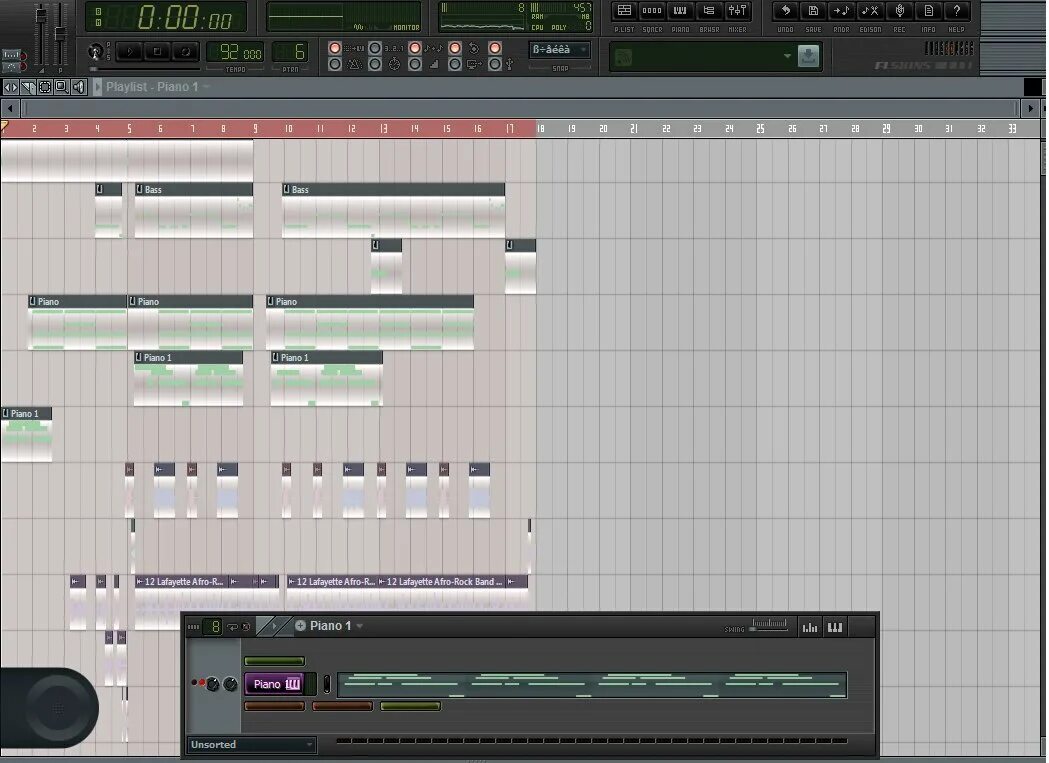Viewport: 1049px width, 763px height.
Task: Open the news panel dropdown arrow
Action: [x=787, y=56]
